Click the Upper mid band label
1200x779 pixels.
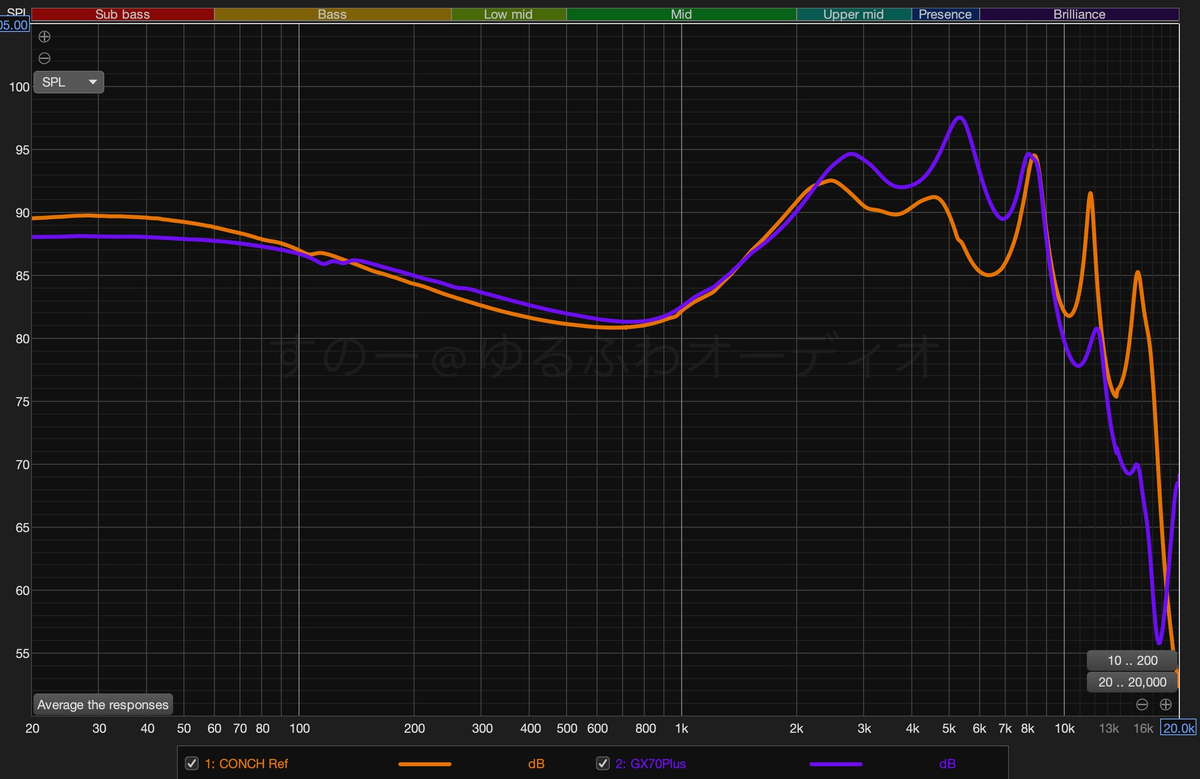click(x=854, y=14)
